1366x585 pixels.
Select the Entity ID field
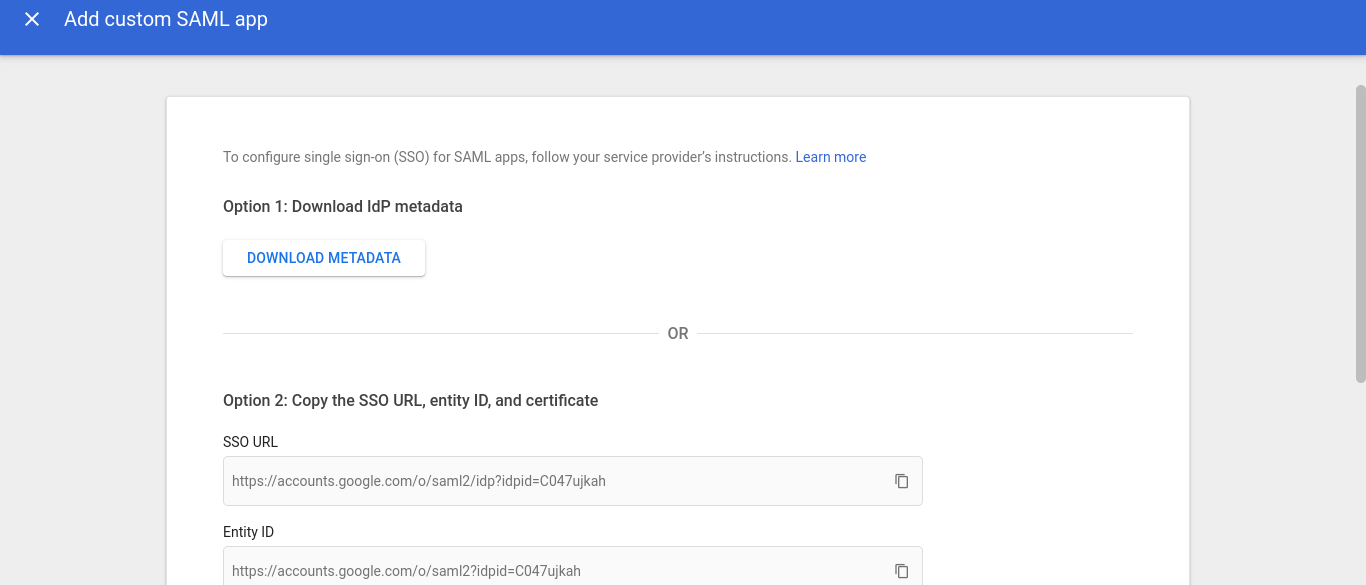coord(572,566)
